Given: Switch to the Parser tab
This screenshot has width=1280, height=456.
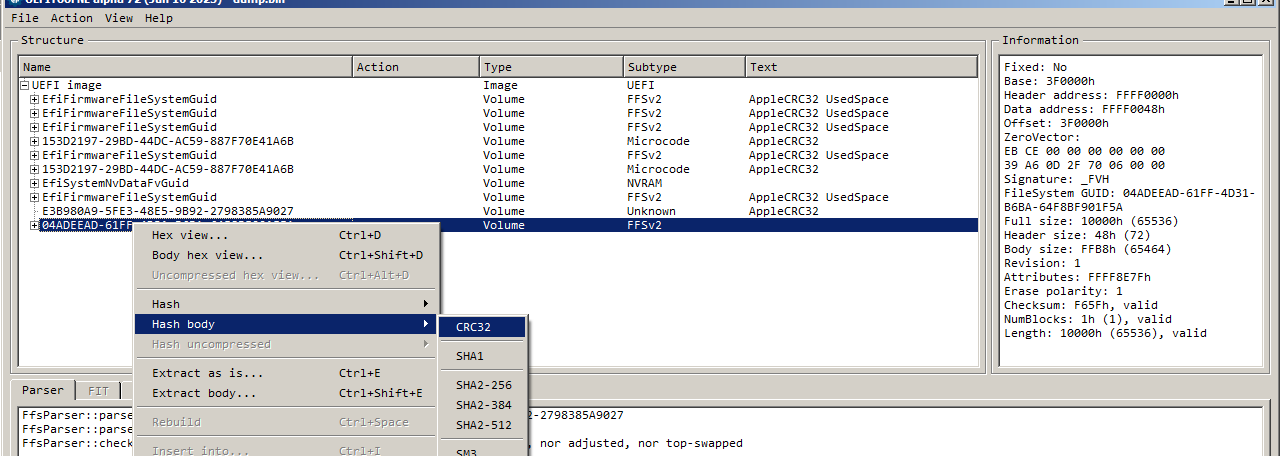Looking at the screenshot, I should click(44, 390).
